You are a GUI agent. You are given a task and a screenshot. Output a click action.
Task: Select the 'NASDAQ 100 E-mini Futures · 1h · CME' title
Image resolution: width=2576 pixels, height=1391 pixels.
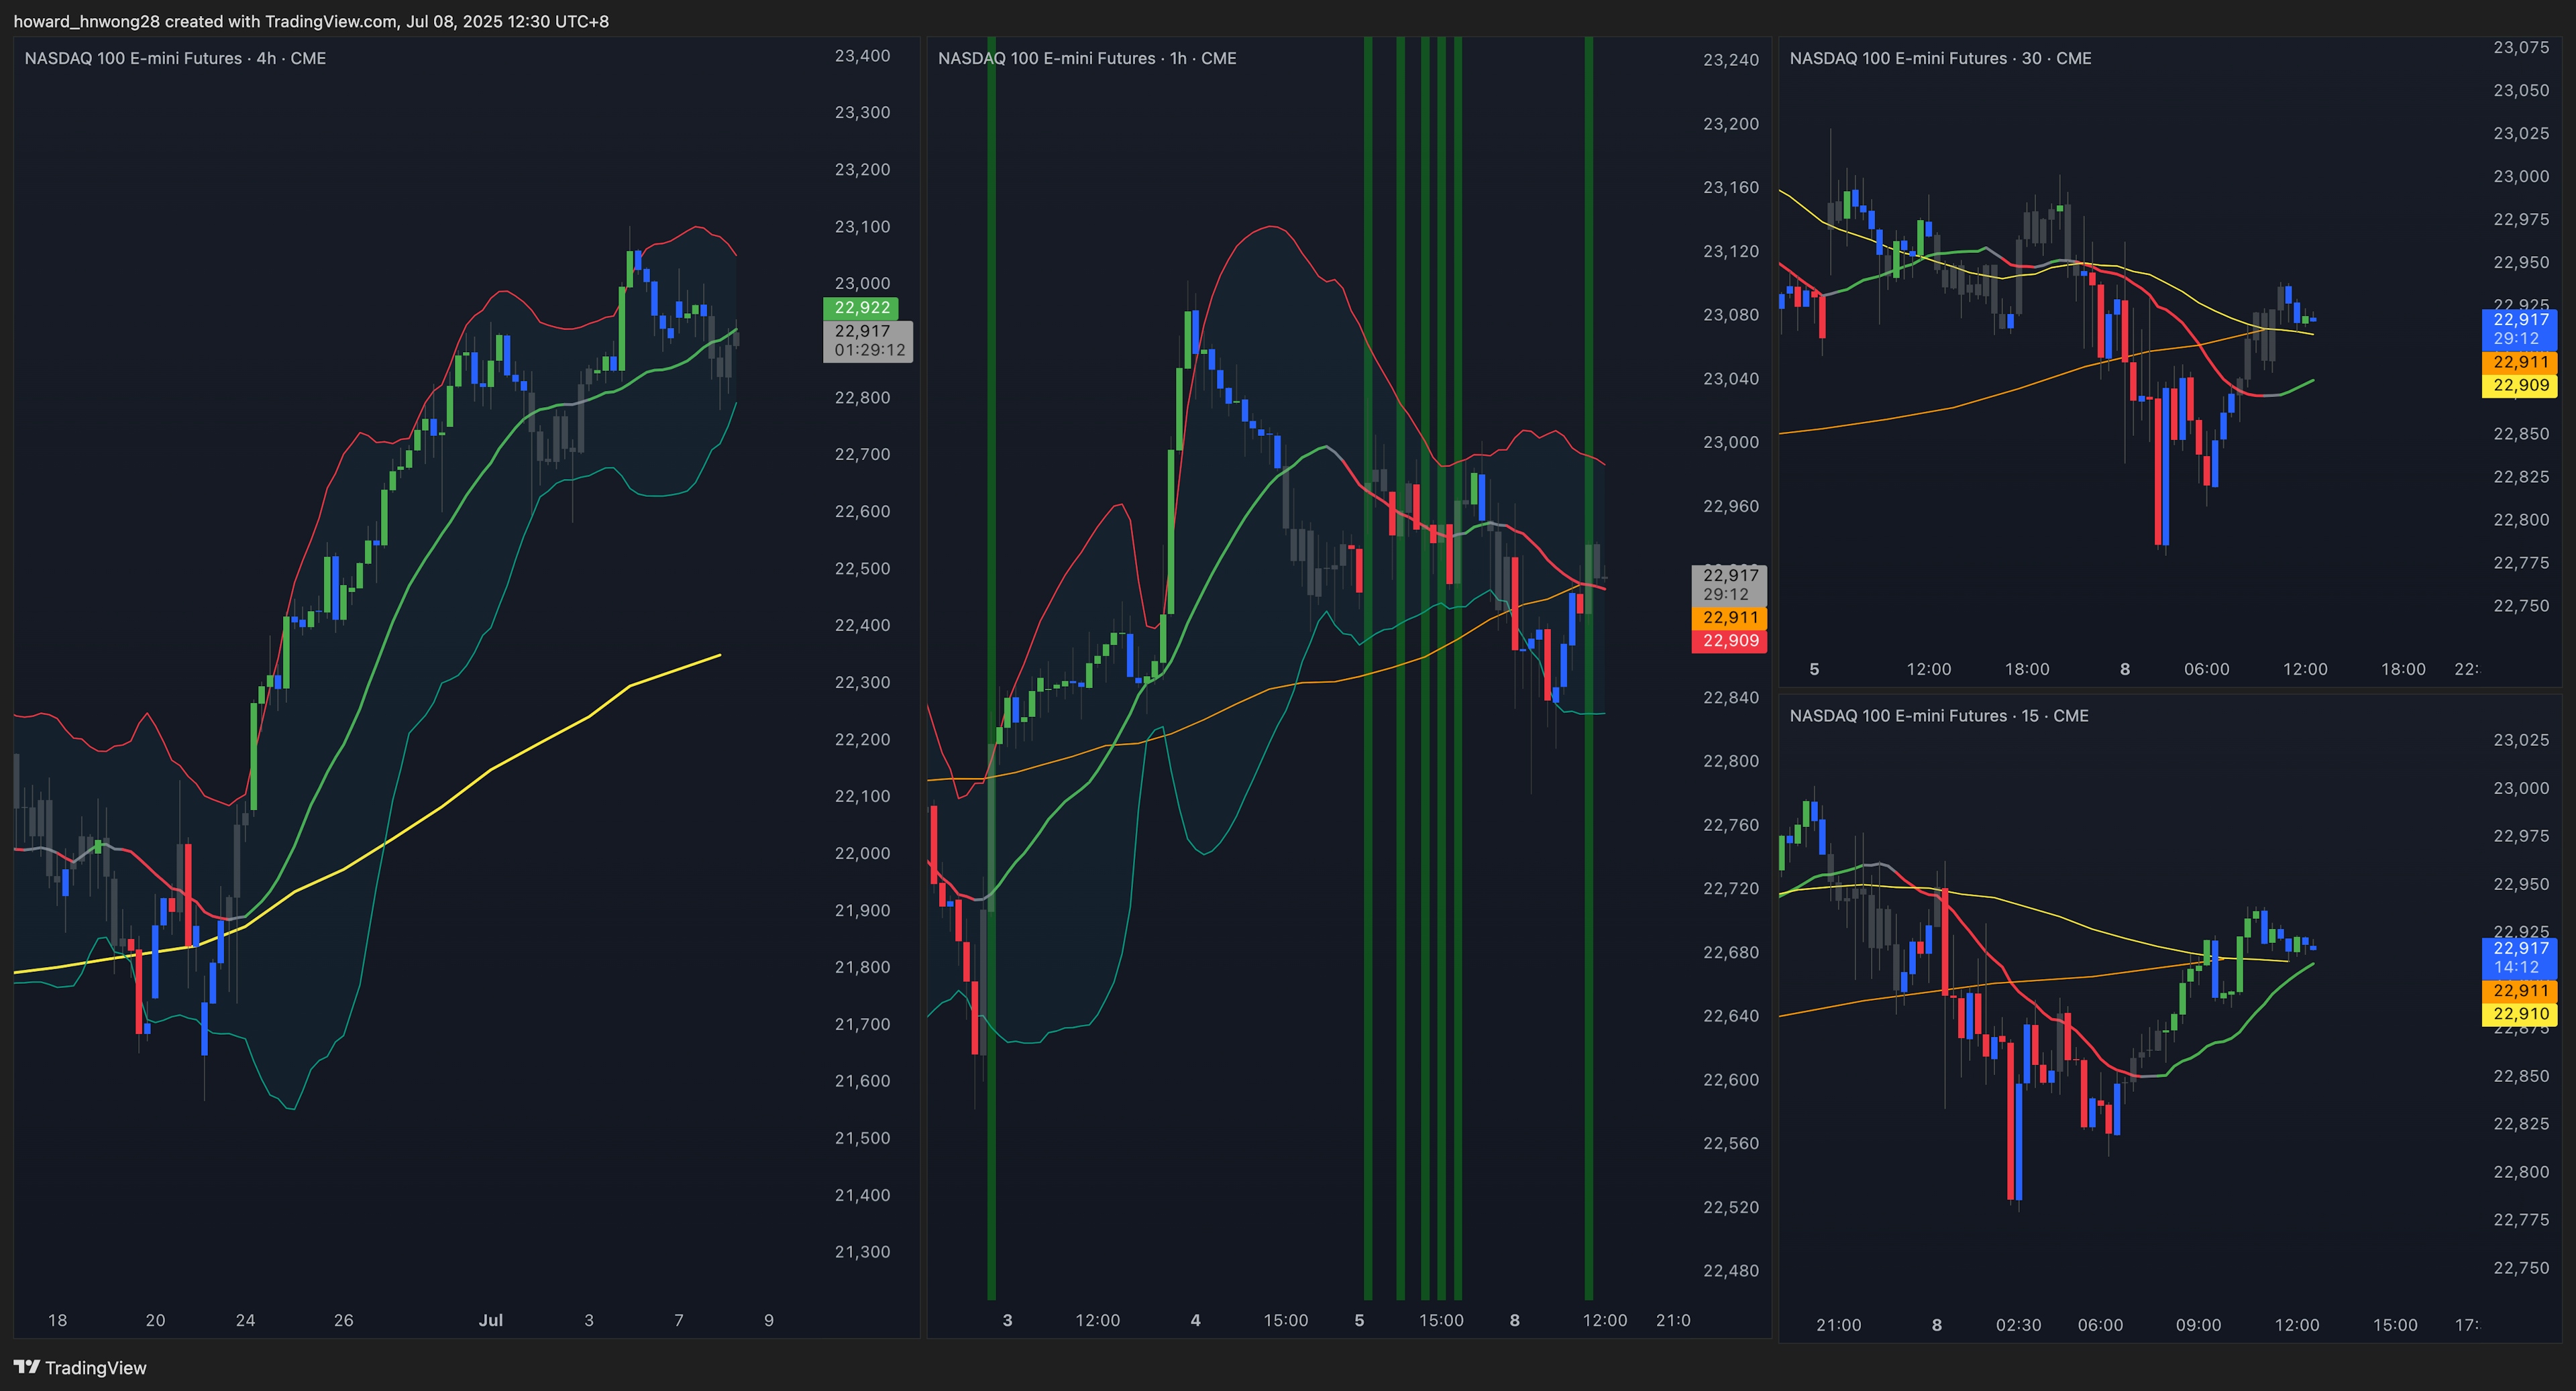coord(1087,58)
